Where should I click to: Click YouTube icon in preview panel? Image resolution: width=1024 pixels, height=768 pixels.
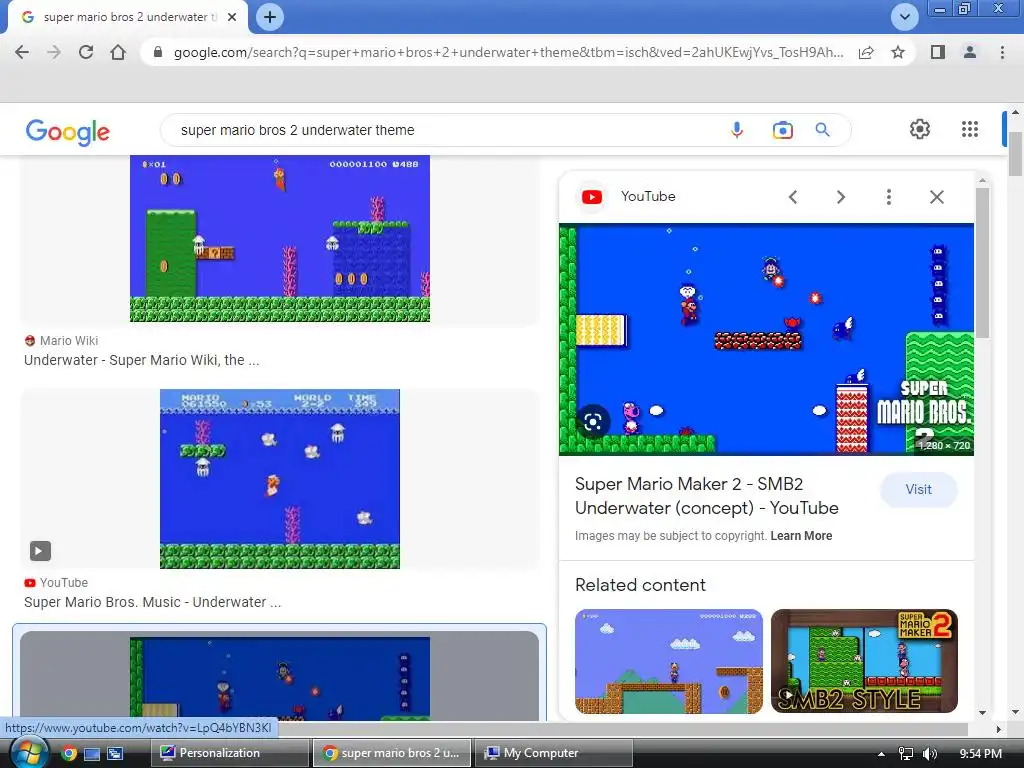(x=592, y=197)
